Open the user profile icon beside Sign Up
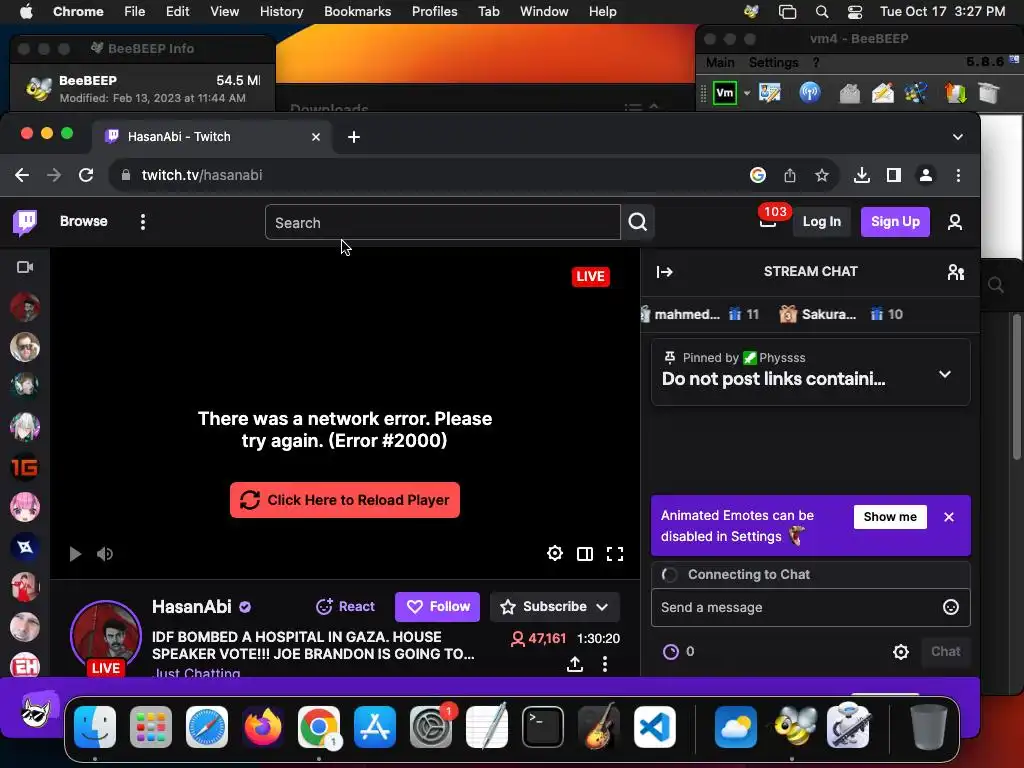The width and height of the screenshot is (1024, 768). 955,222
